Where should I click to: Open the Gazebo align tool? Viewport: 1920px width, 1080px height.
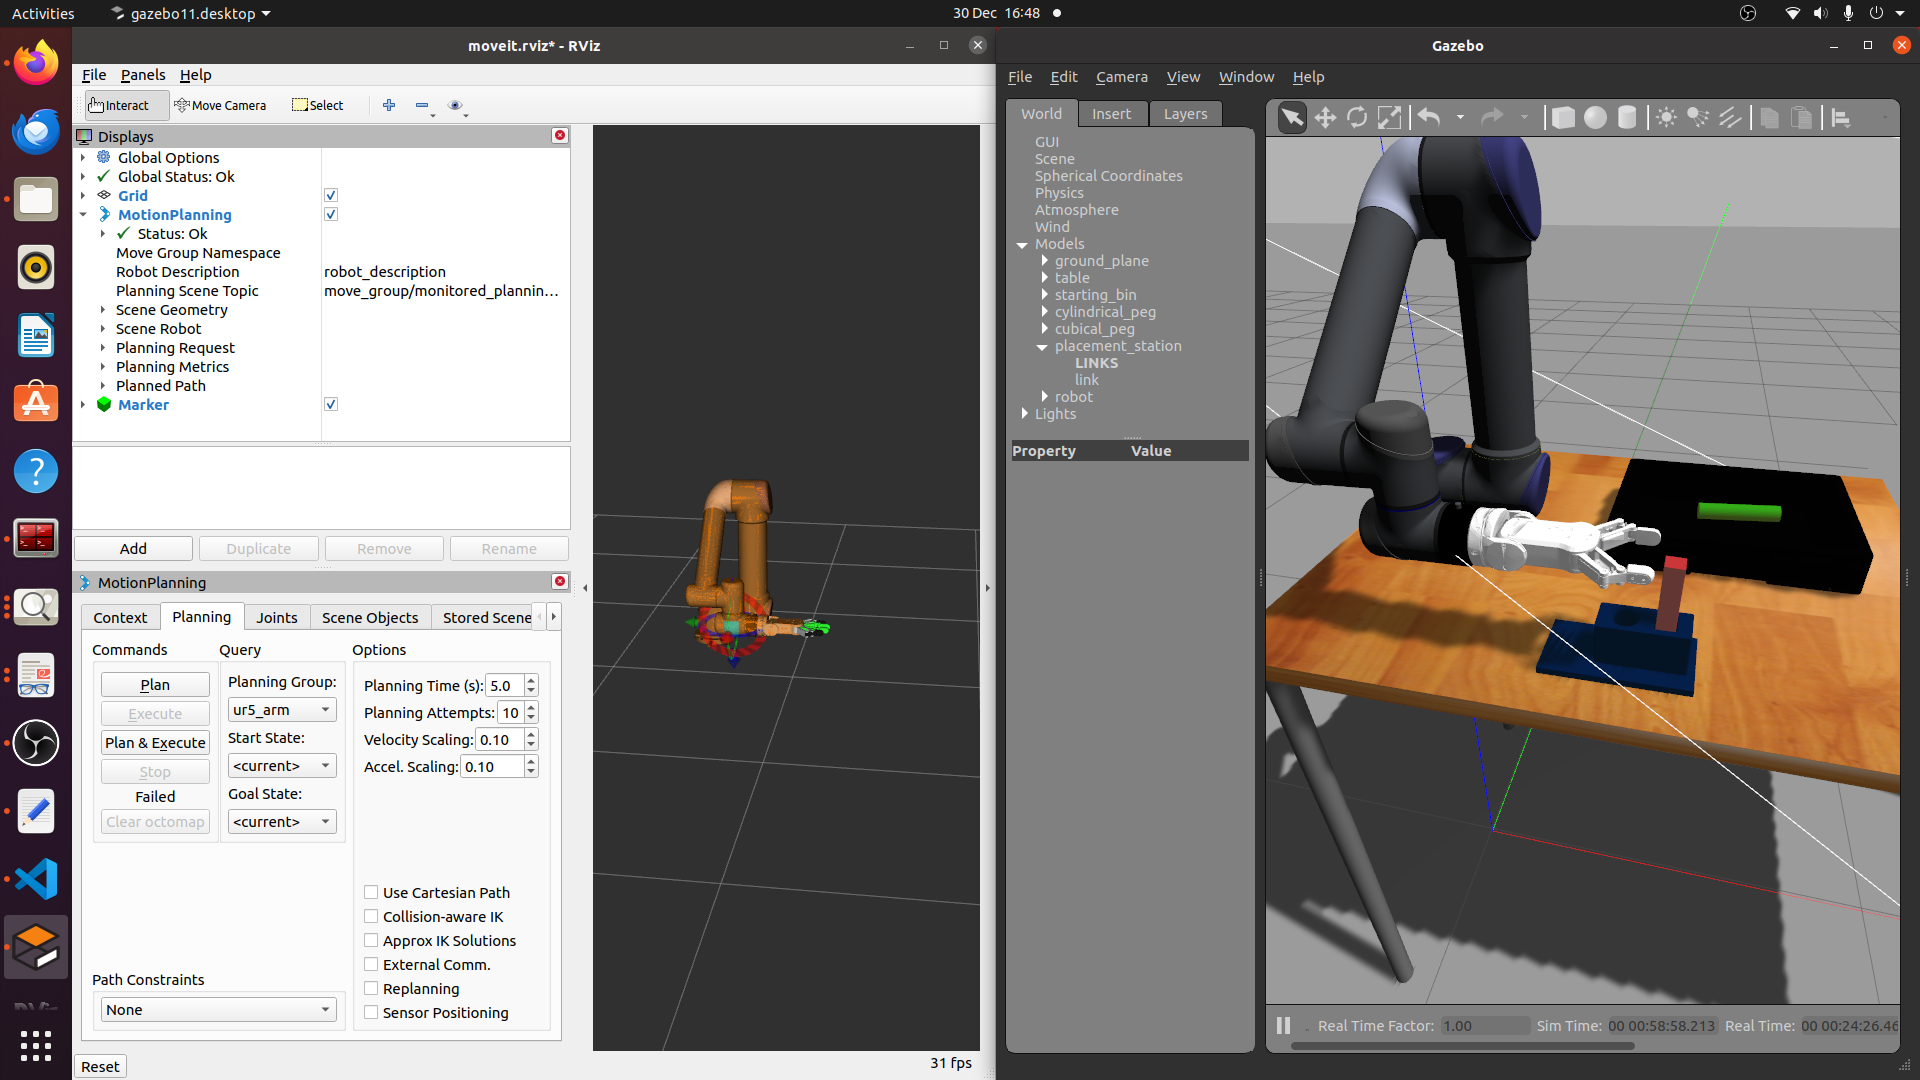(x=1841, y=118)
